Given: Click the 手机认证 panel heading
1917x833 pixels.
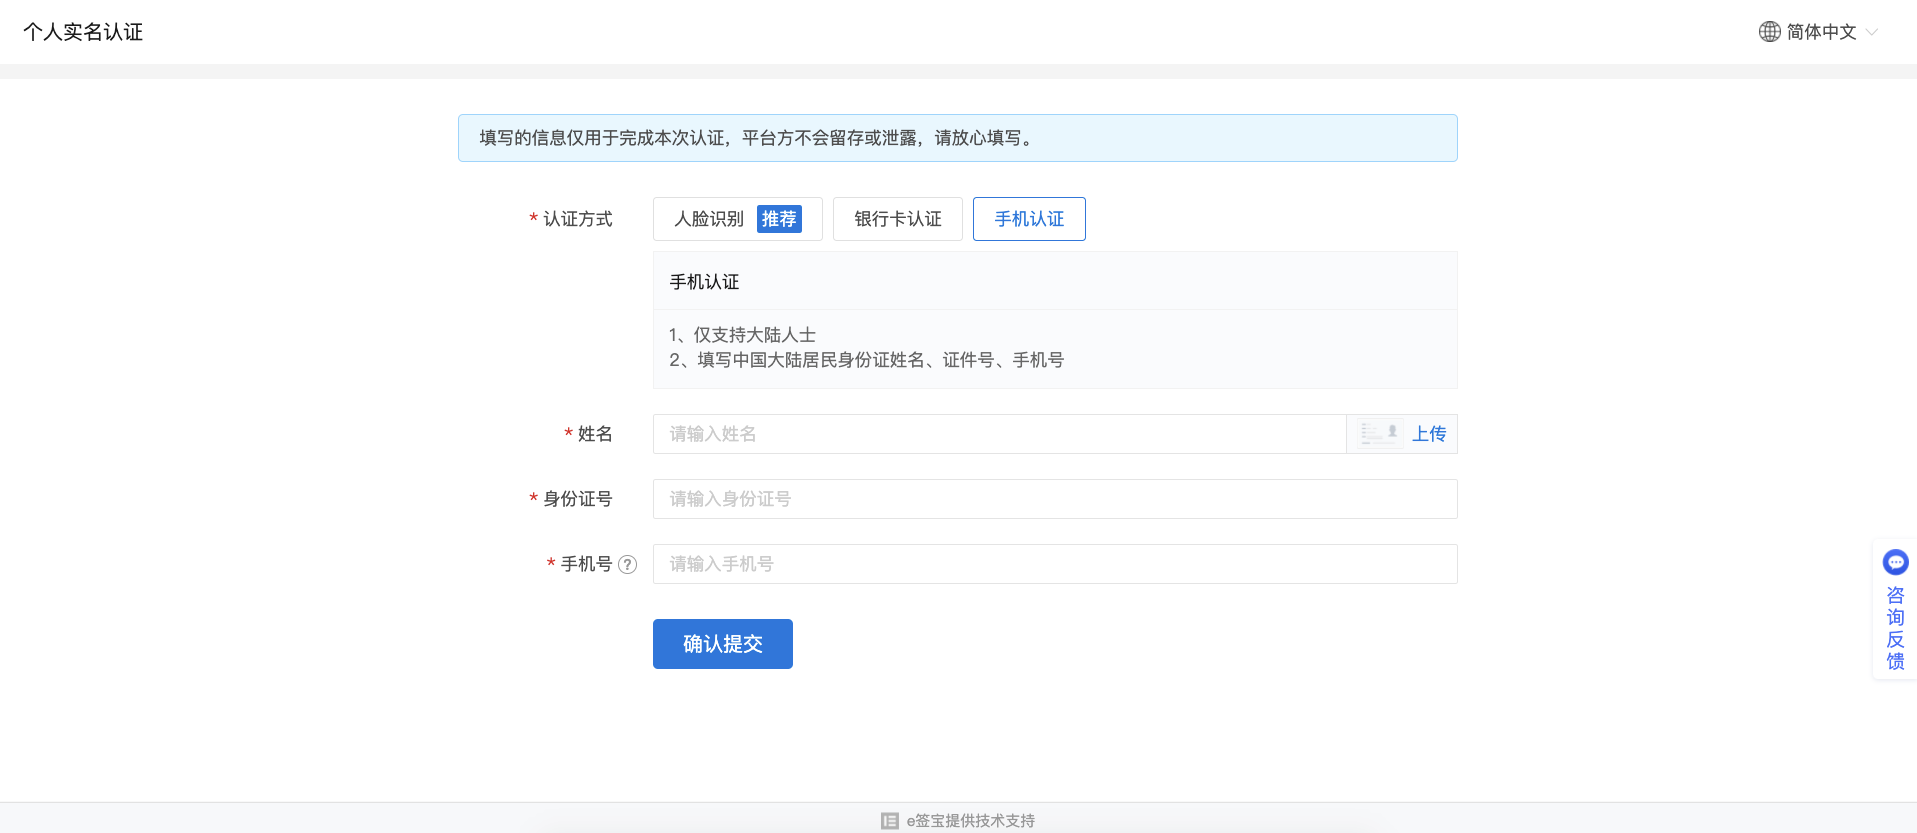Looking at the screenshot, I should click(704, 282).
